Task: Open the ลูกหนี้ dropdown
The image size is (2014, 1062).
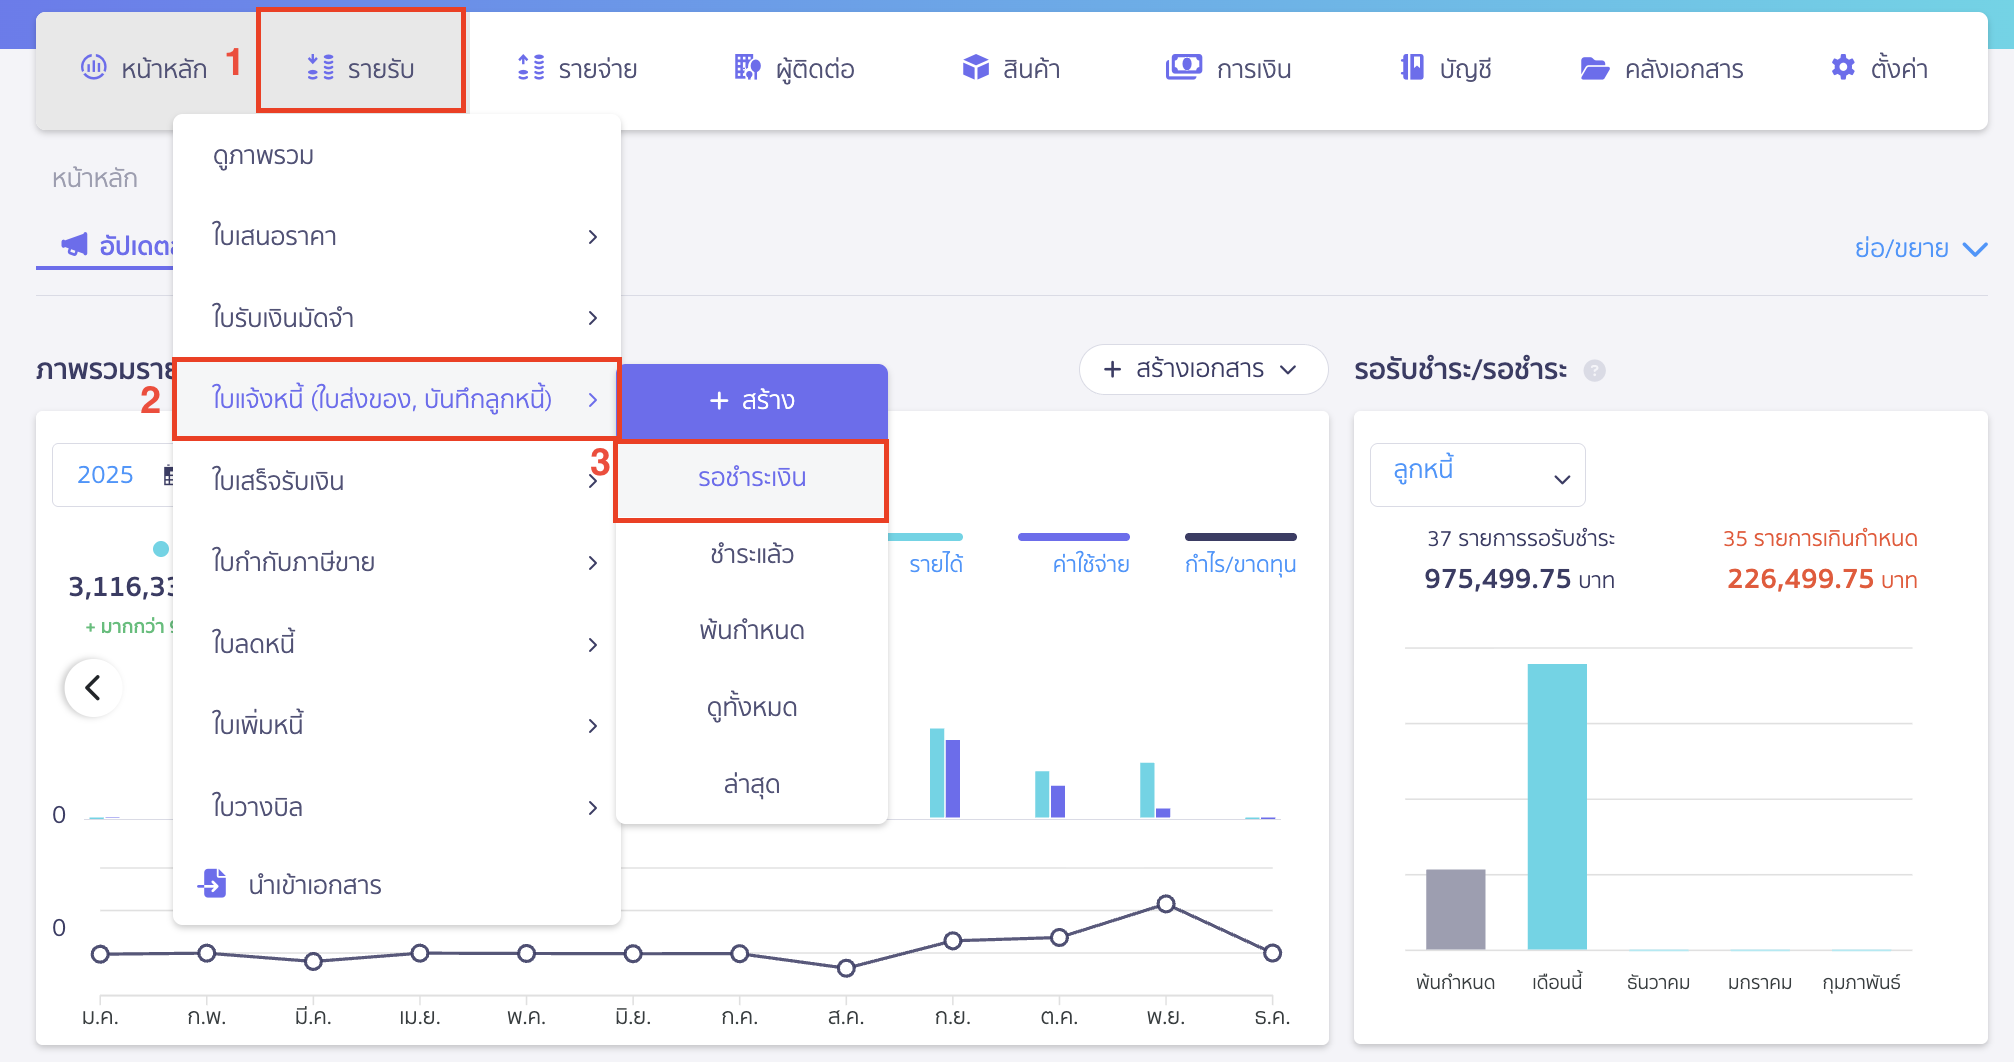Action: pyautogui.click(x=1477, y=475)
